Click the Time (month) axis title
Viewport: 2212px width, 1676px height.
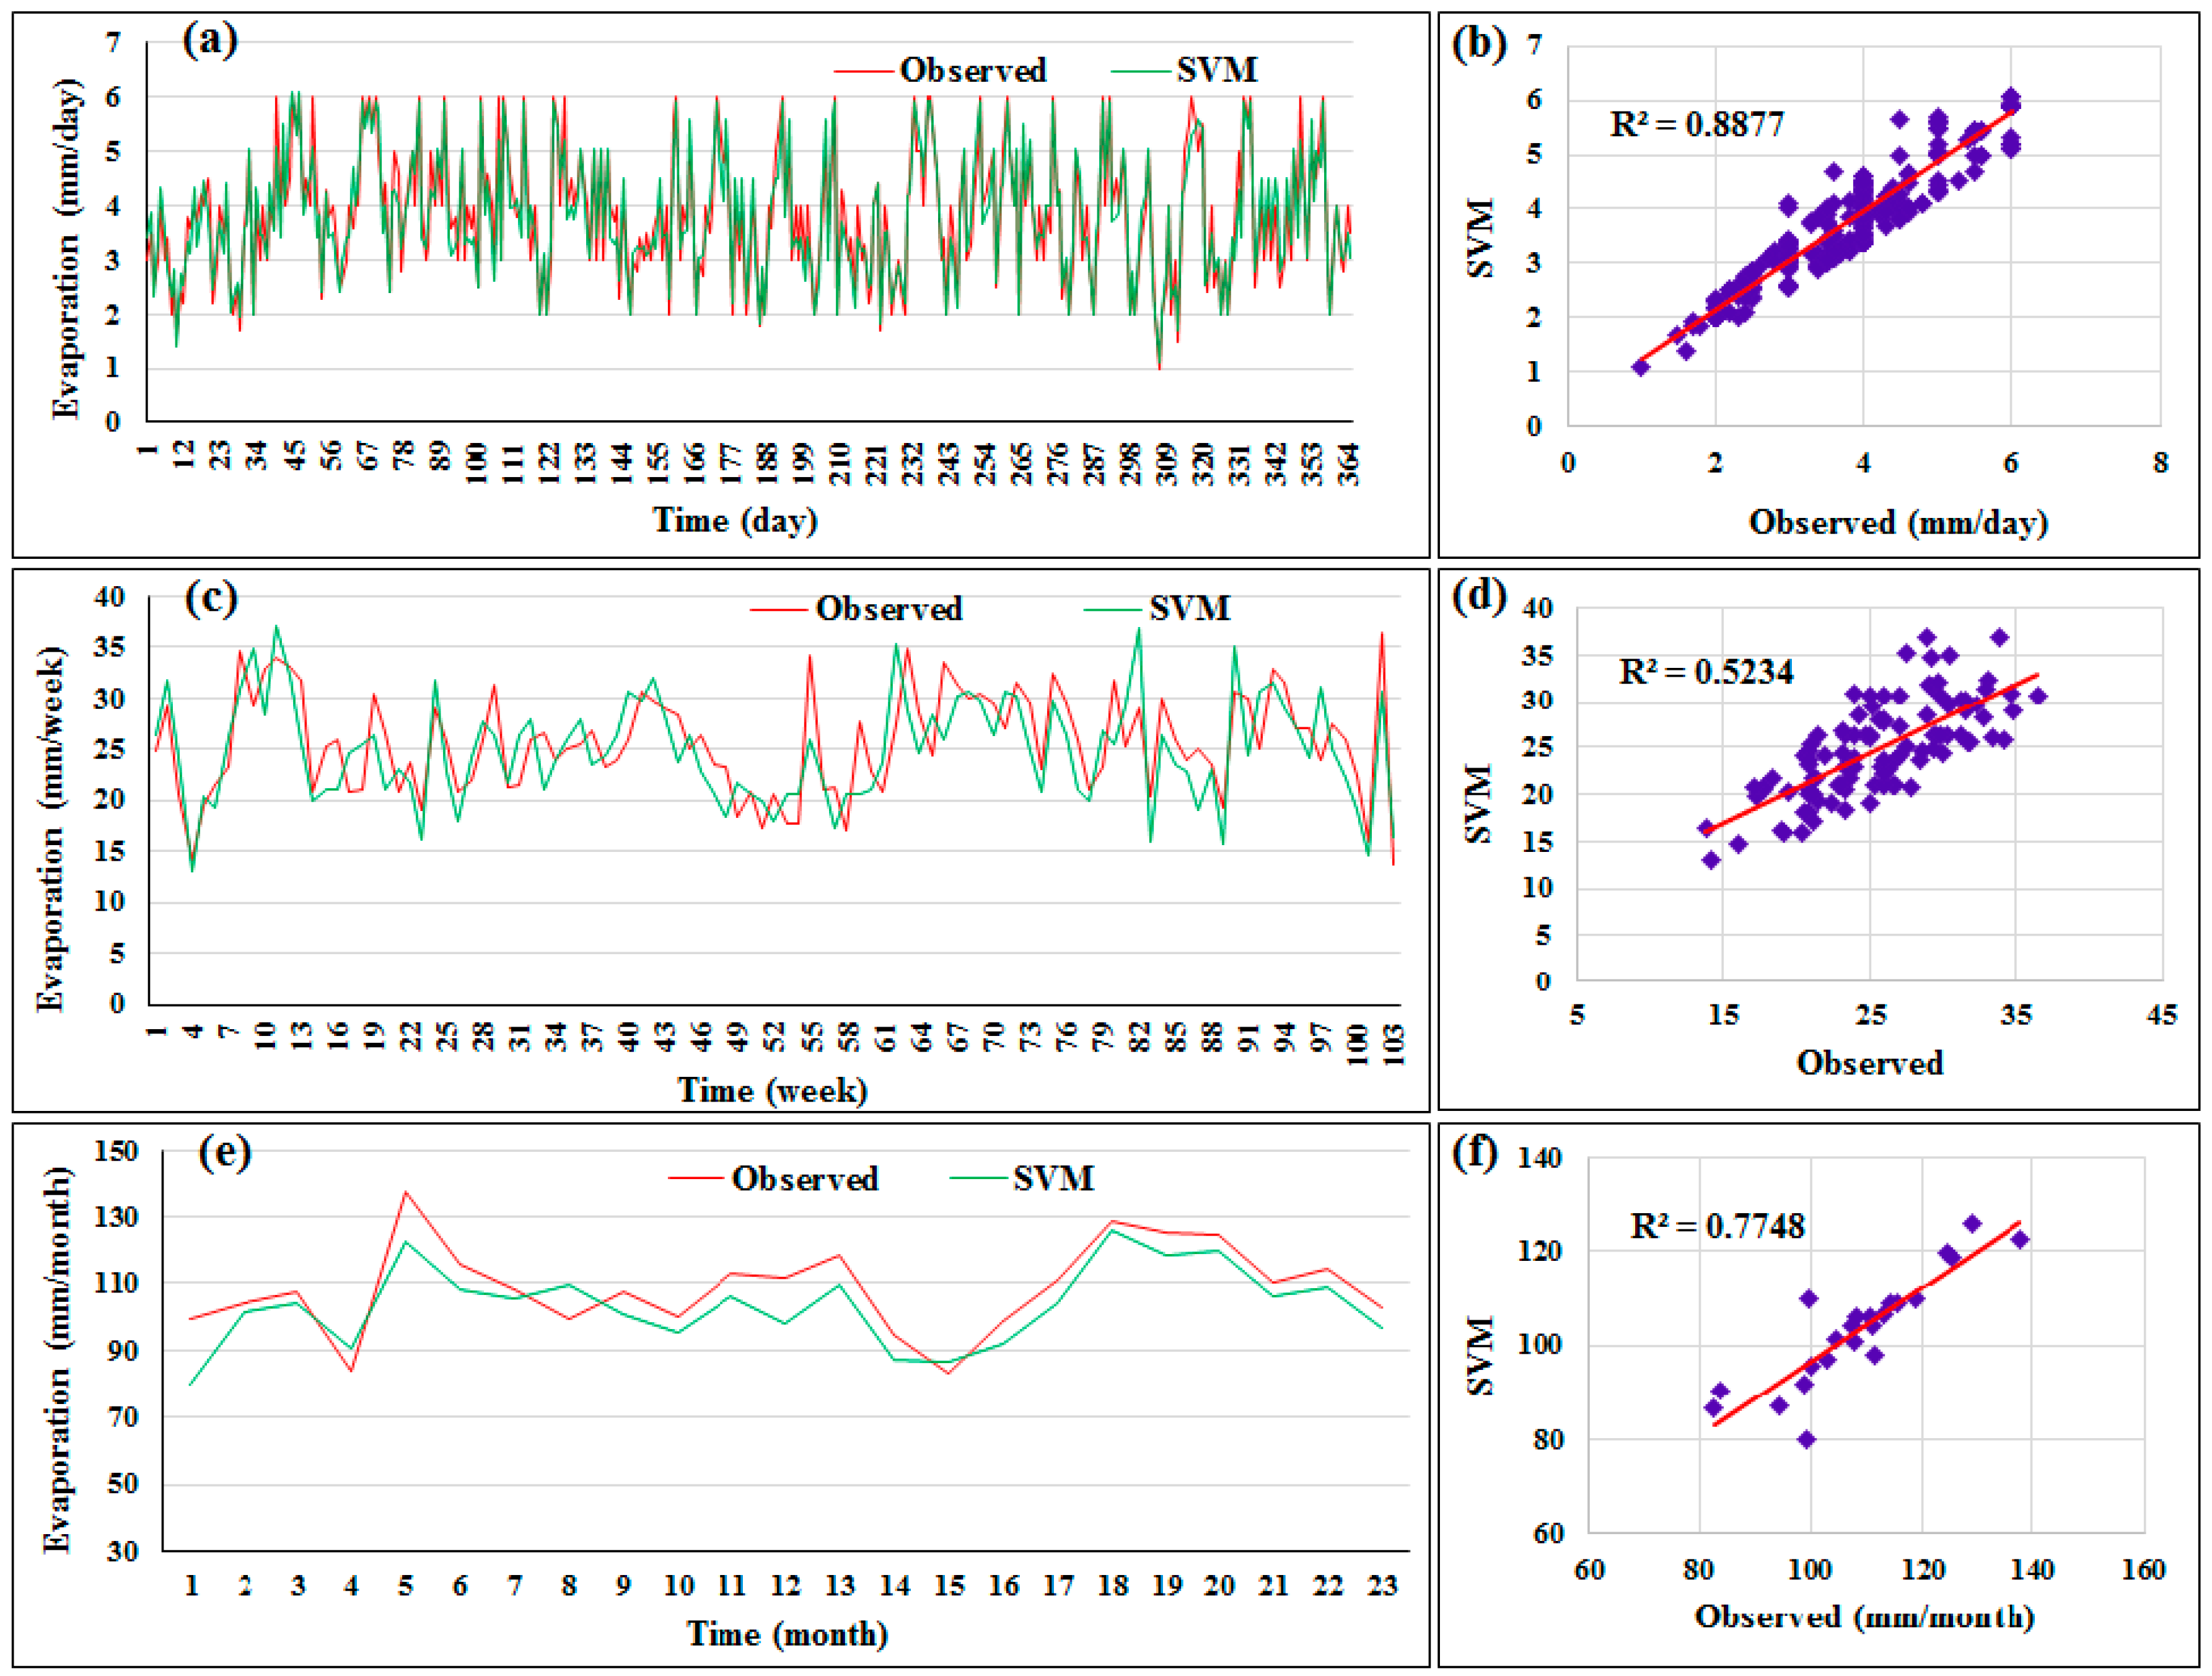(787, 1634)
